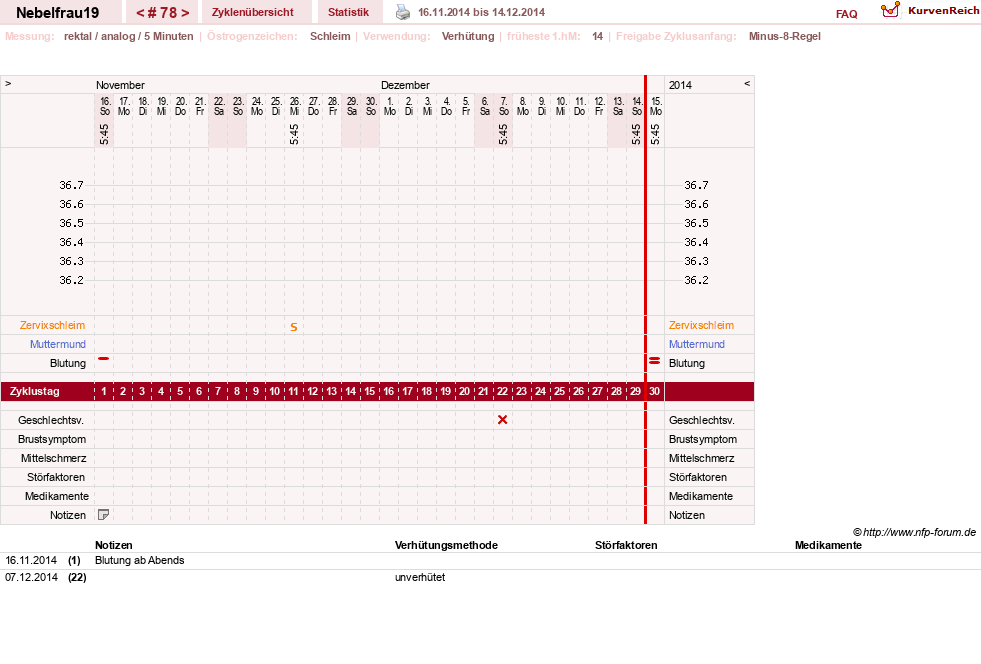Click the 'Verhütung' usage value
Screen dimensions: 981x664
click(x=468, y=36)
